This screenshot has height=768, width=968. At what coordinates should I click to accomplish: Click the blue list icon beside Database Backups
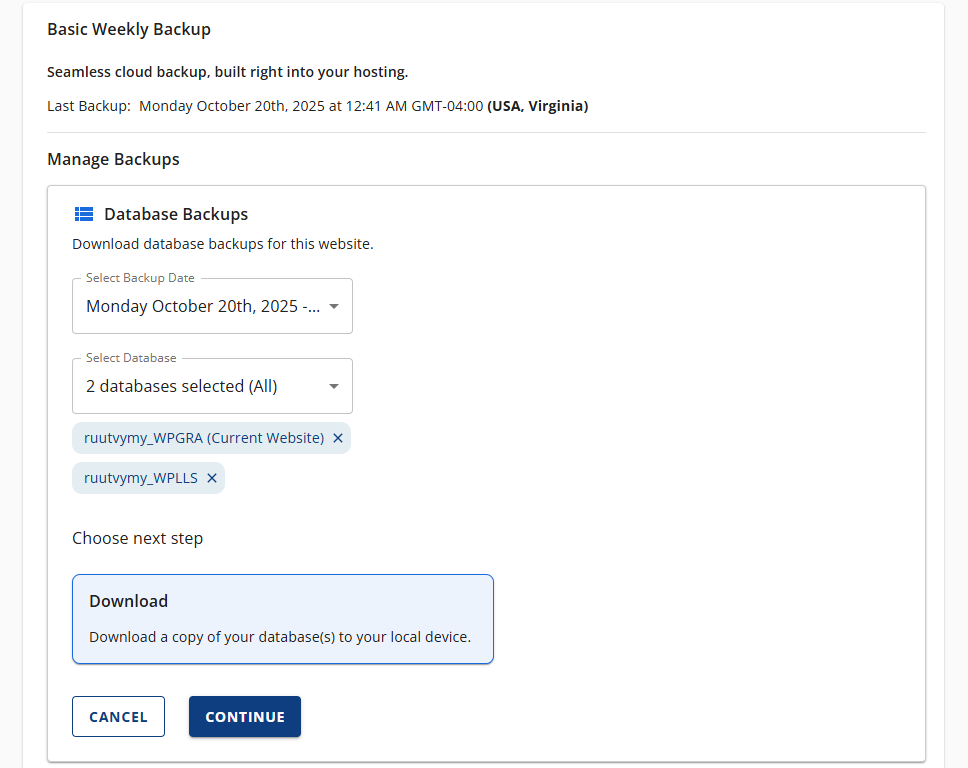(84, 213)
